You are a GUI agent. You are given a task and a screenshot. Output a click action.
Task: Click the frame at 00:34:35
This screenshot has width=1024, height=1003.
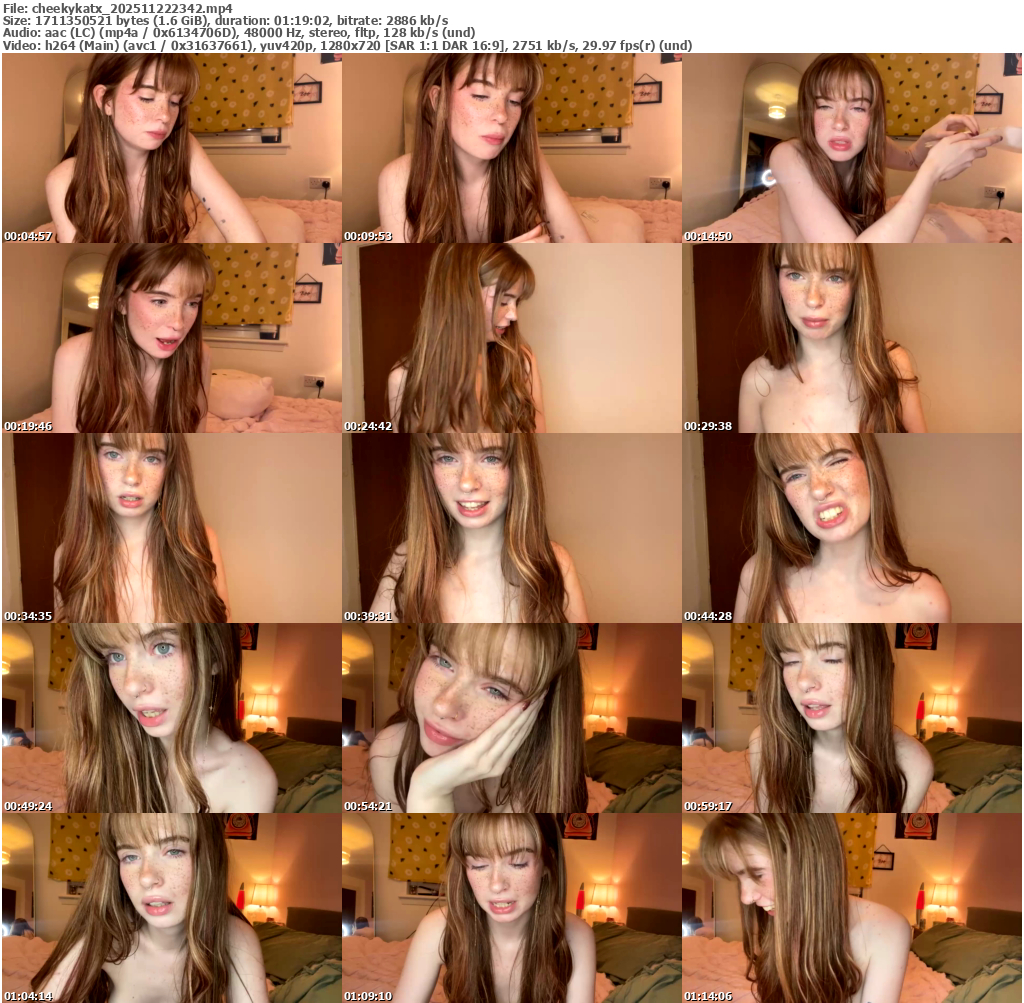pos(172,528)
